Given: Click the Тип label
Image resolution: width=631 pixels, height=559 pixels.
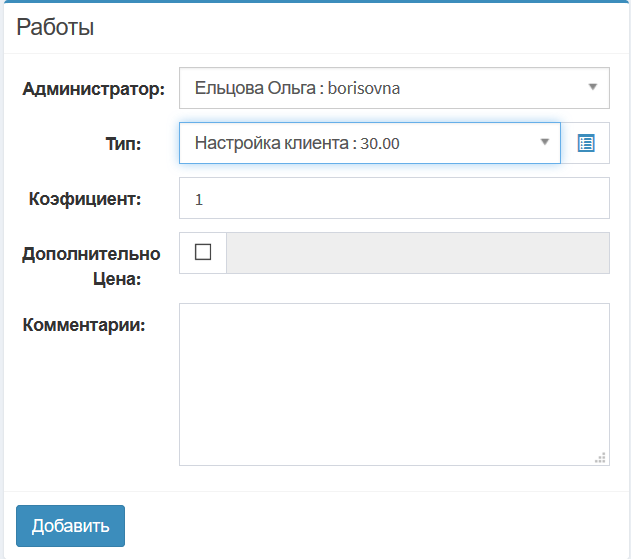Looking at the screenshot, I should click(x=123, y=144).
